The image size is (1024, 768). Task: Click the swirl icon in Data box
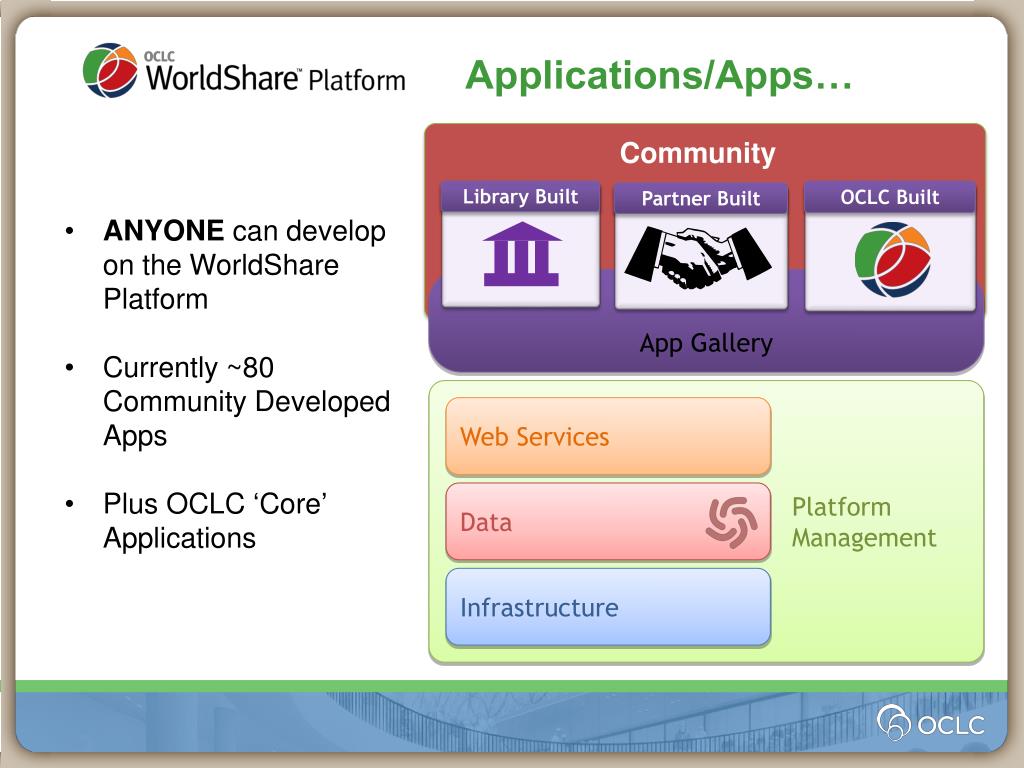732,522
